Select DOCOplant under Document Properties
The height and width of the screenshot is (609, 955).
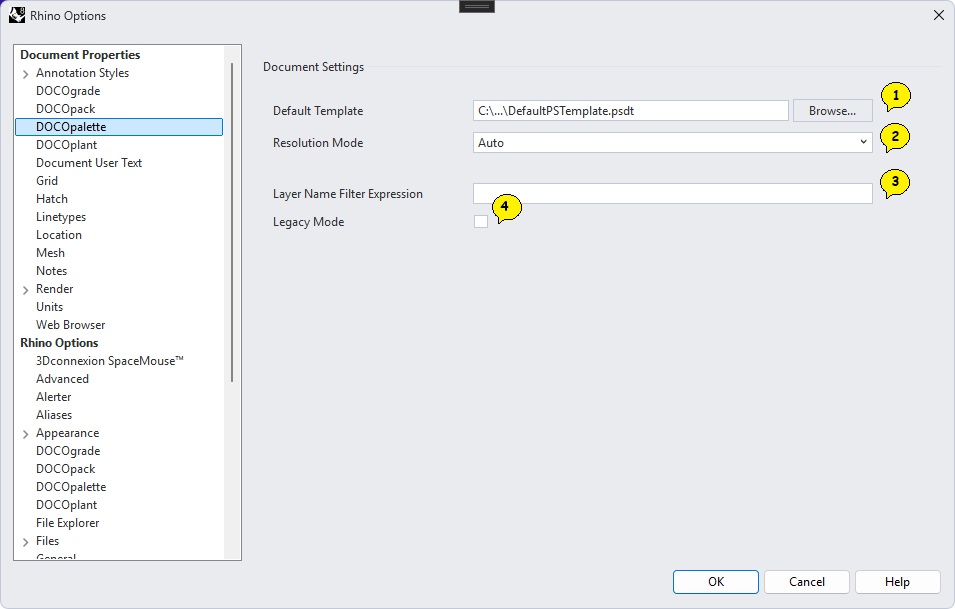coord(66,145)
